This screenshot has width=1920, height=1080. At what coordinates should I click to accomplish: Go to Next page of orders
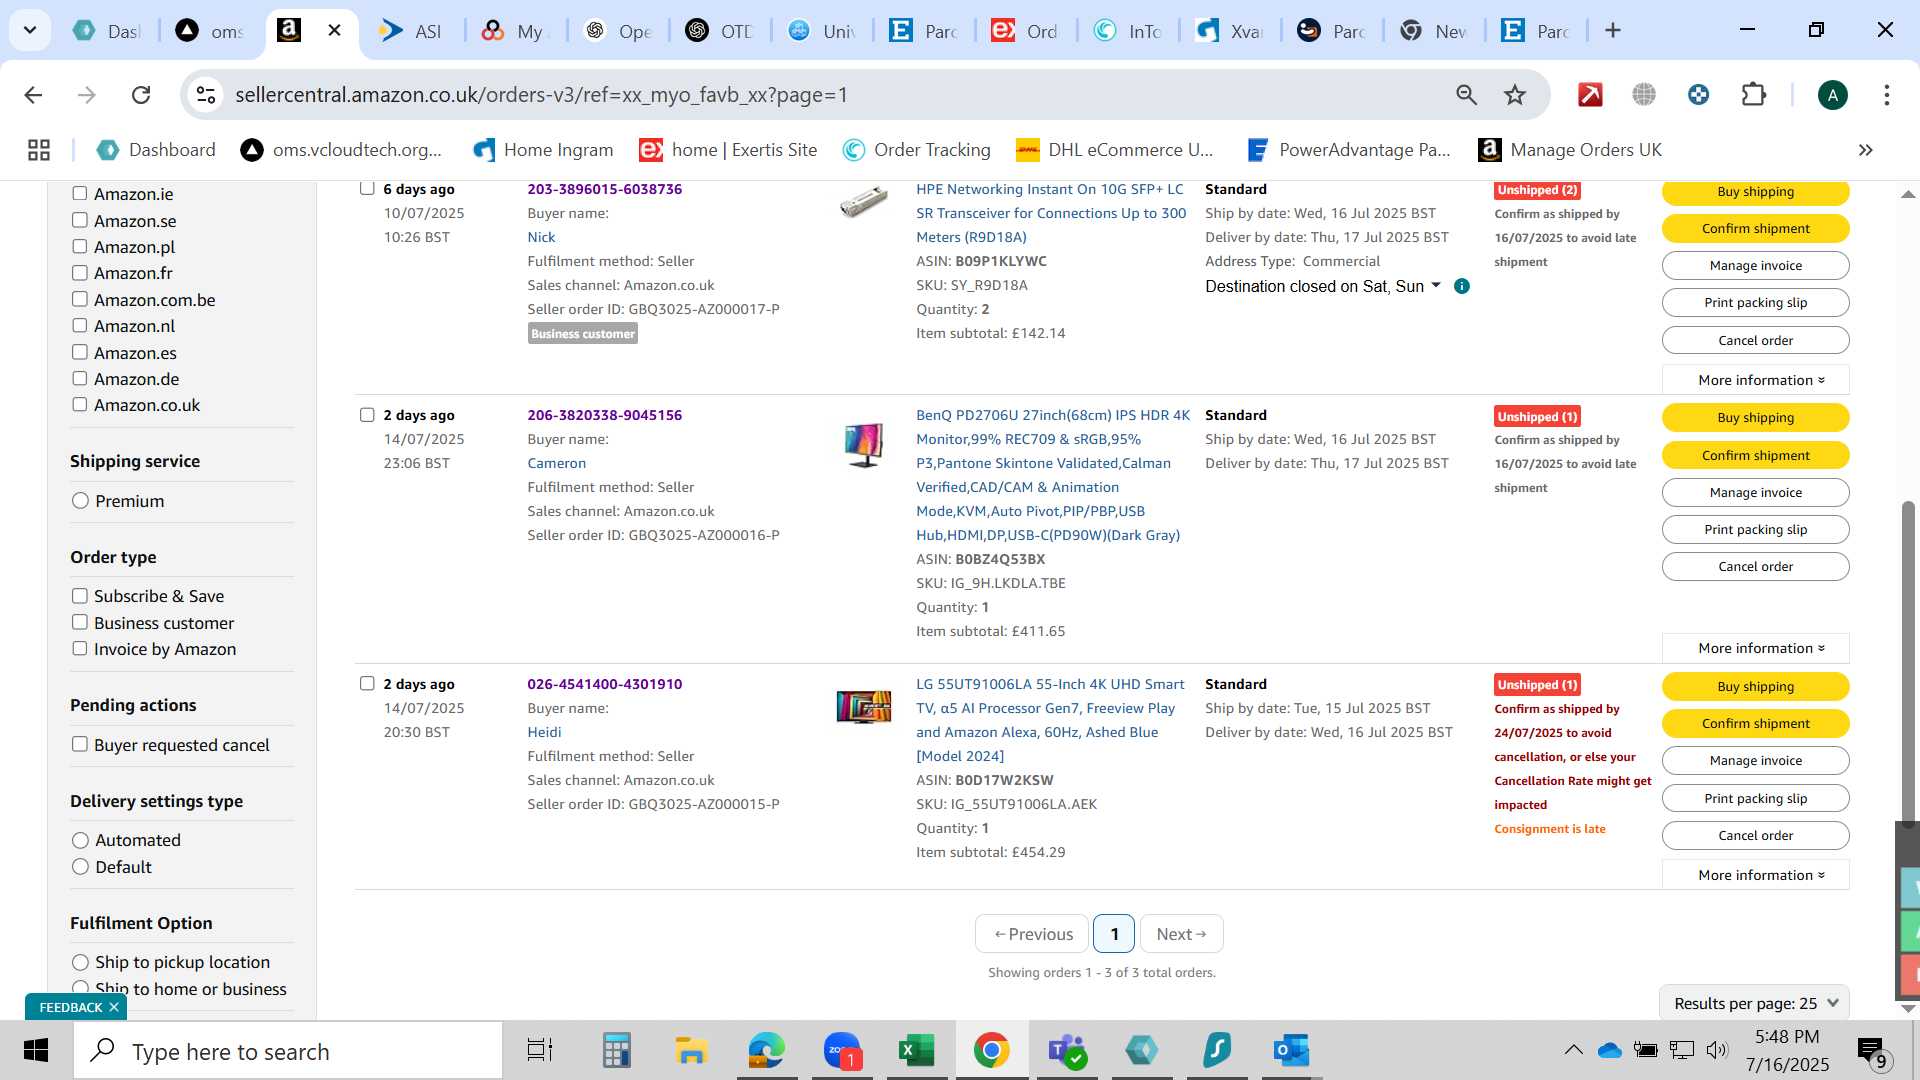(x=1181, y=934)
